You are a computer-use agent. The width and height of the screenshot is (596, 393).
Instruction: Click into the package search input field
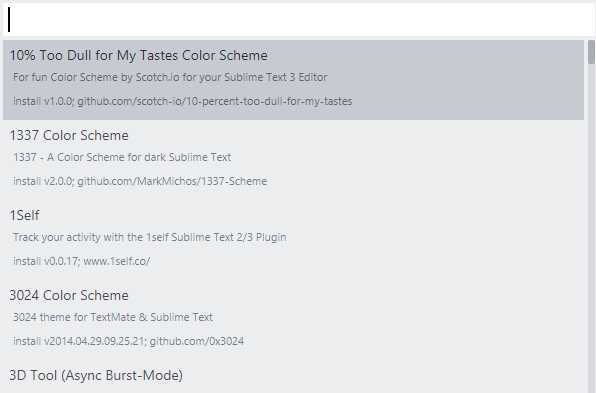point(298,20)
